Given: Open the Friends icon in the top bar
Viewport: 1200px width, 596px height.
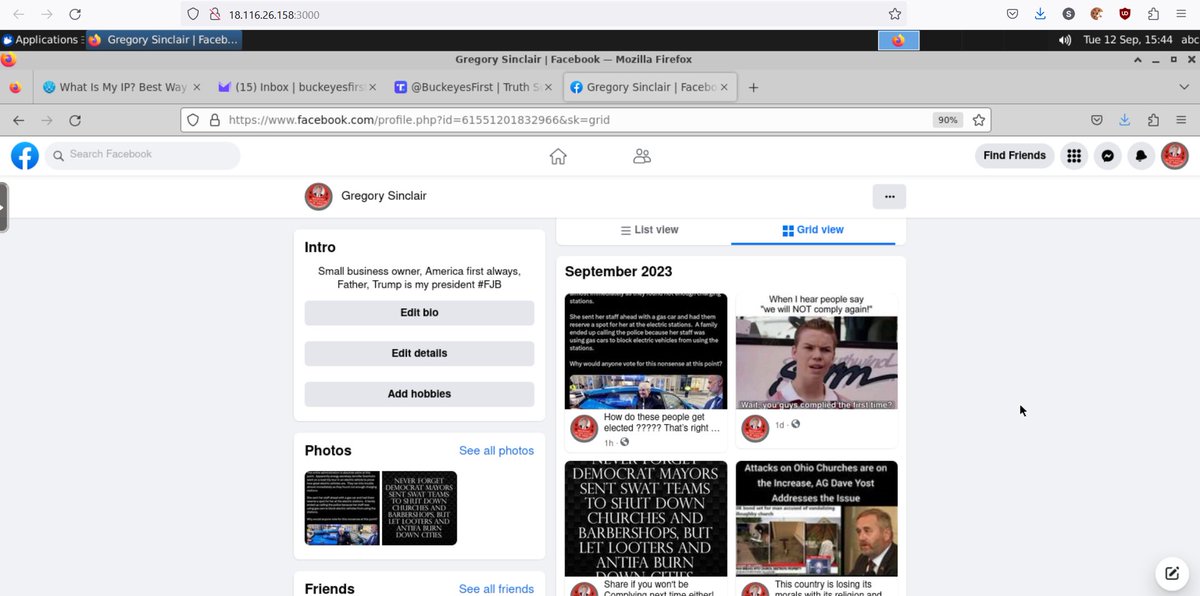Looking at the screenshot, I should (642, 156).
